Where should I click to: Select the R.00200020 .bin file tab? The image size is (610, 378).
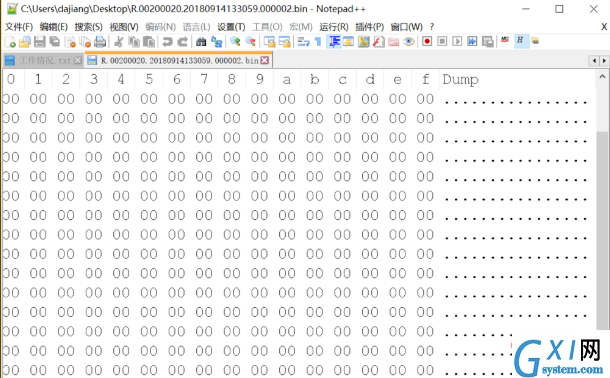[x=180, y=61]
